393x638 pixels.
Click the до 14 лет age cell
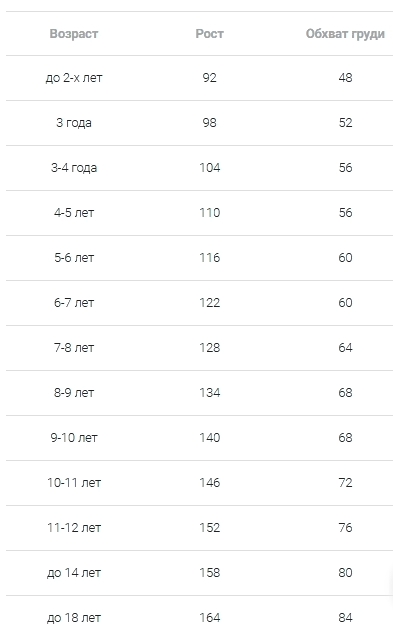point(74,573)
